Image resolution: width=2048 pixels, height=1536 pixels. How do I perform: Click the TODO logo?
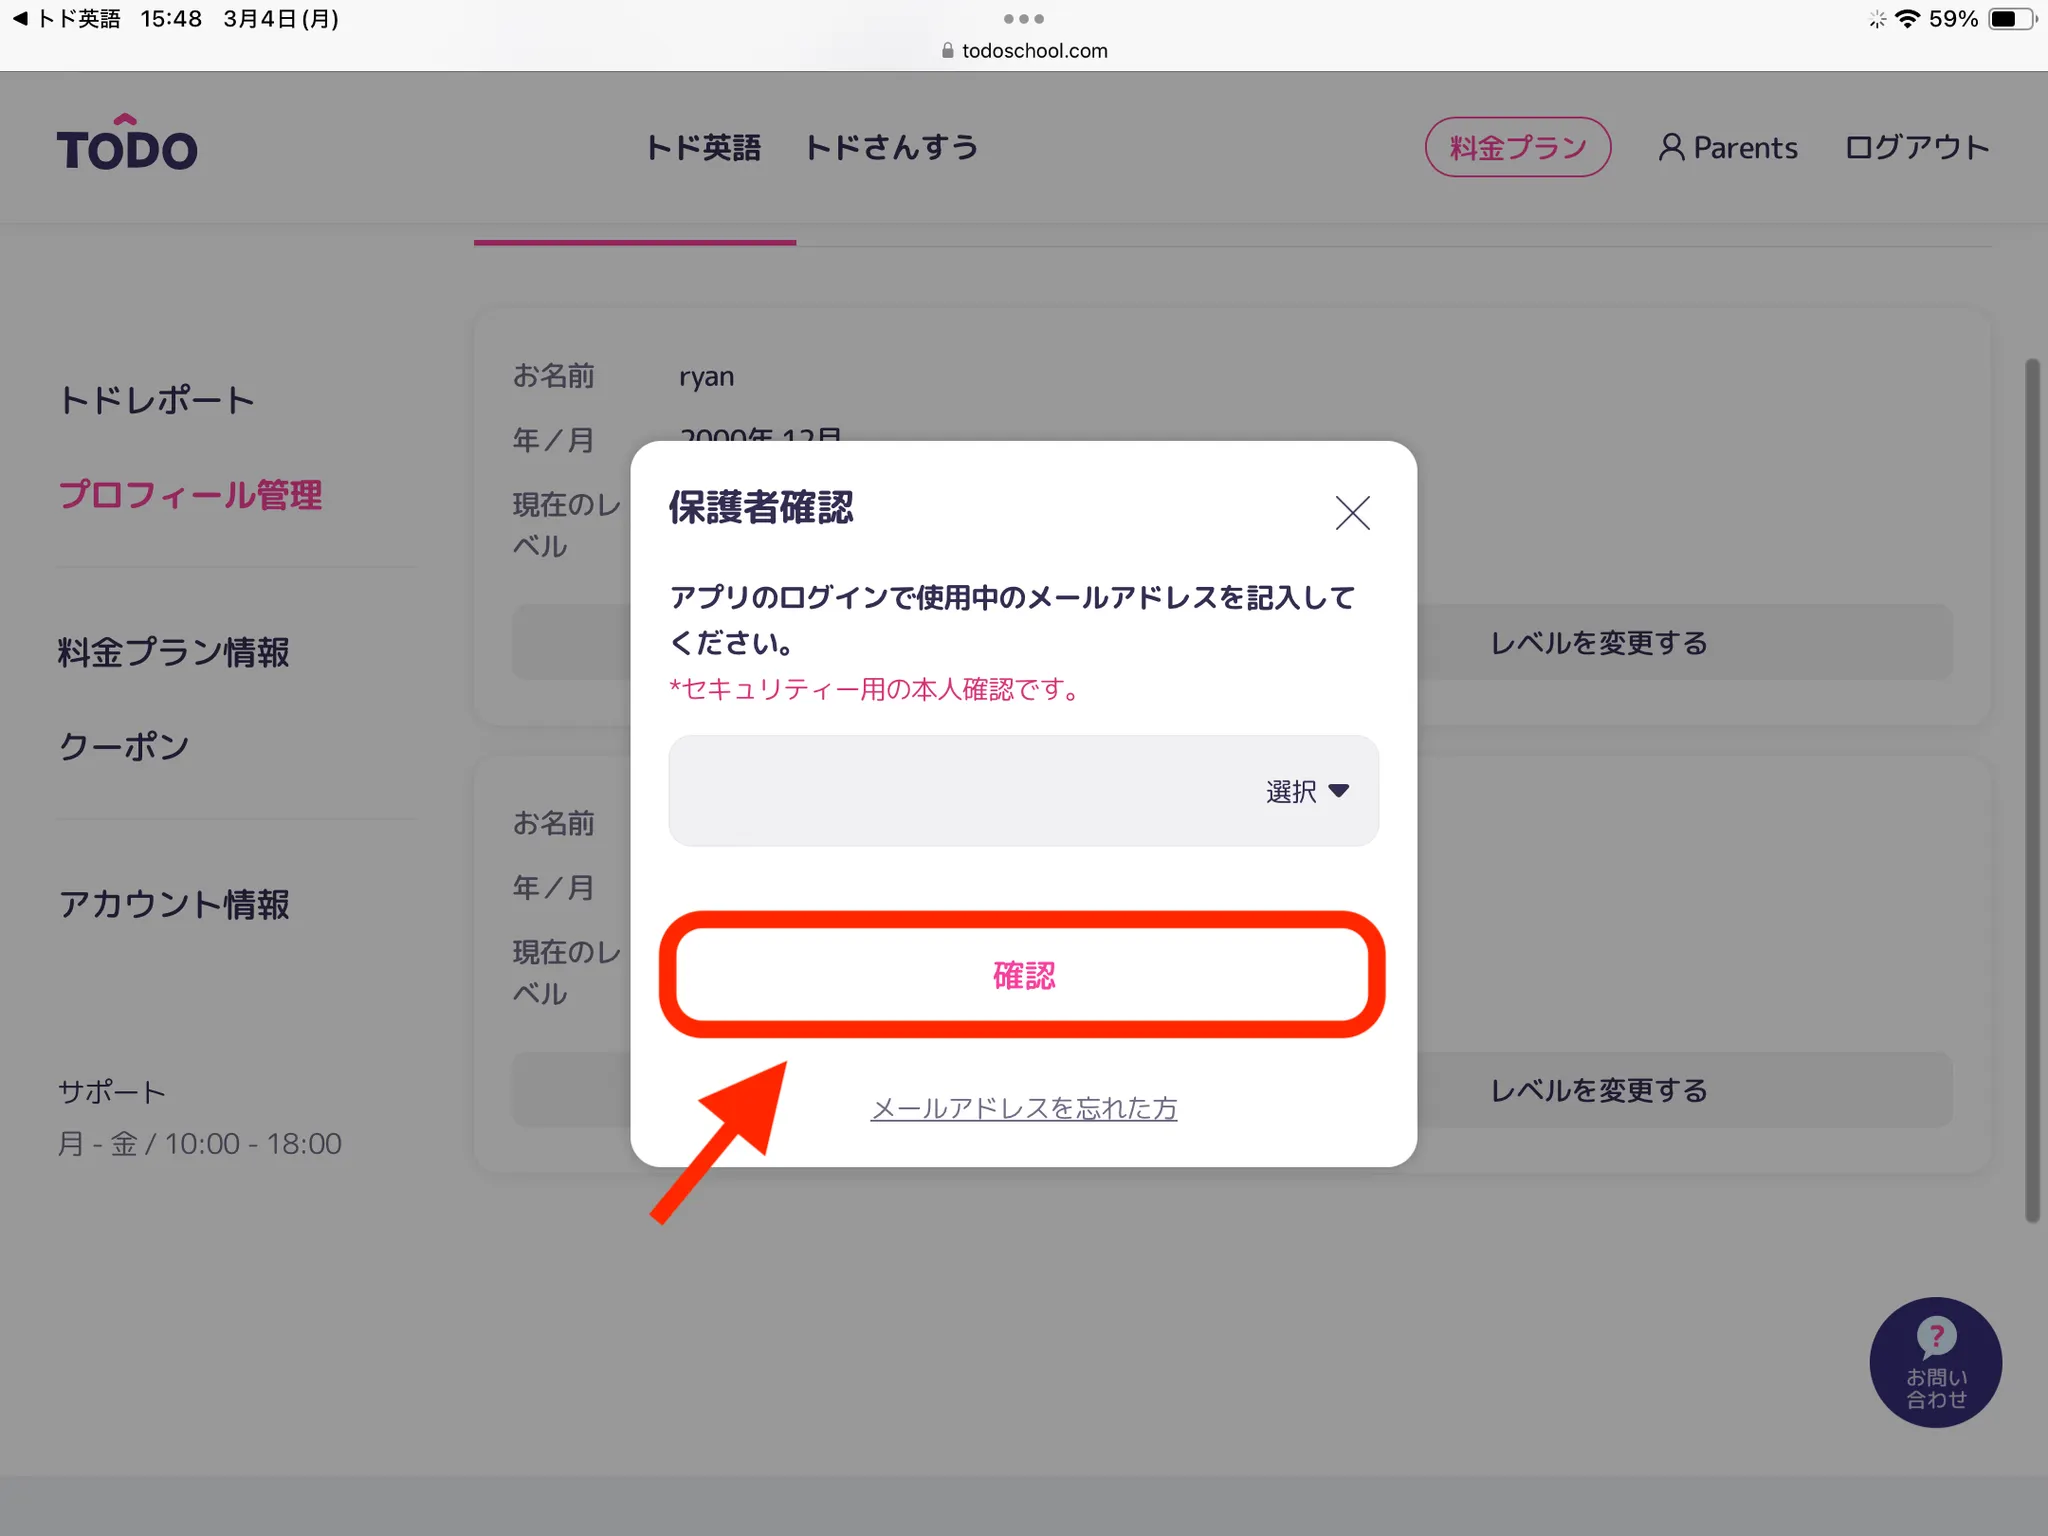click(x=127, y=144)
